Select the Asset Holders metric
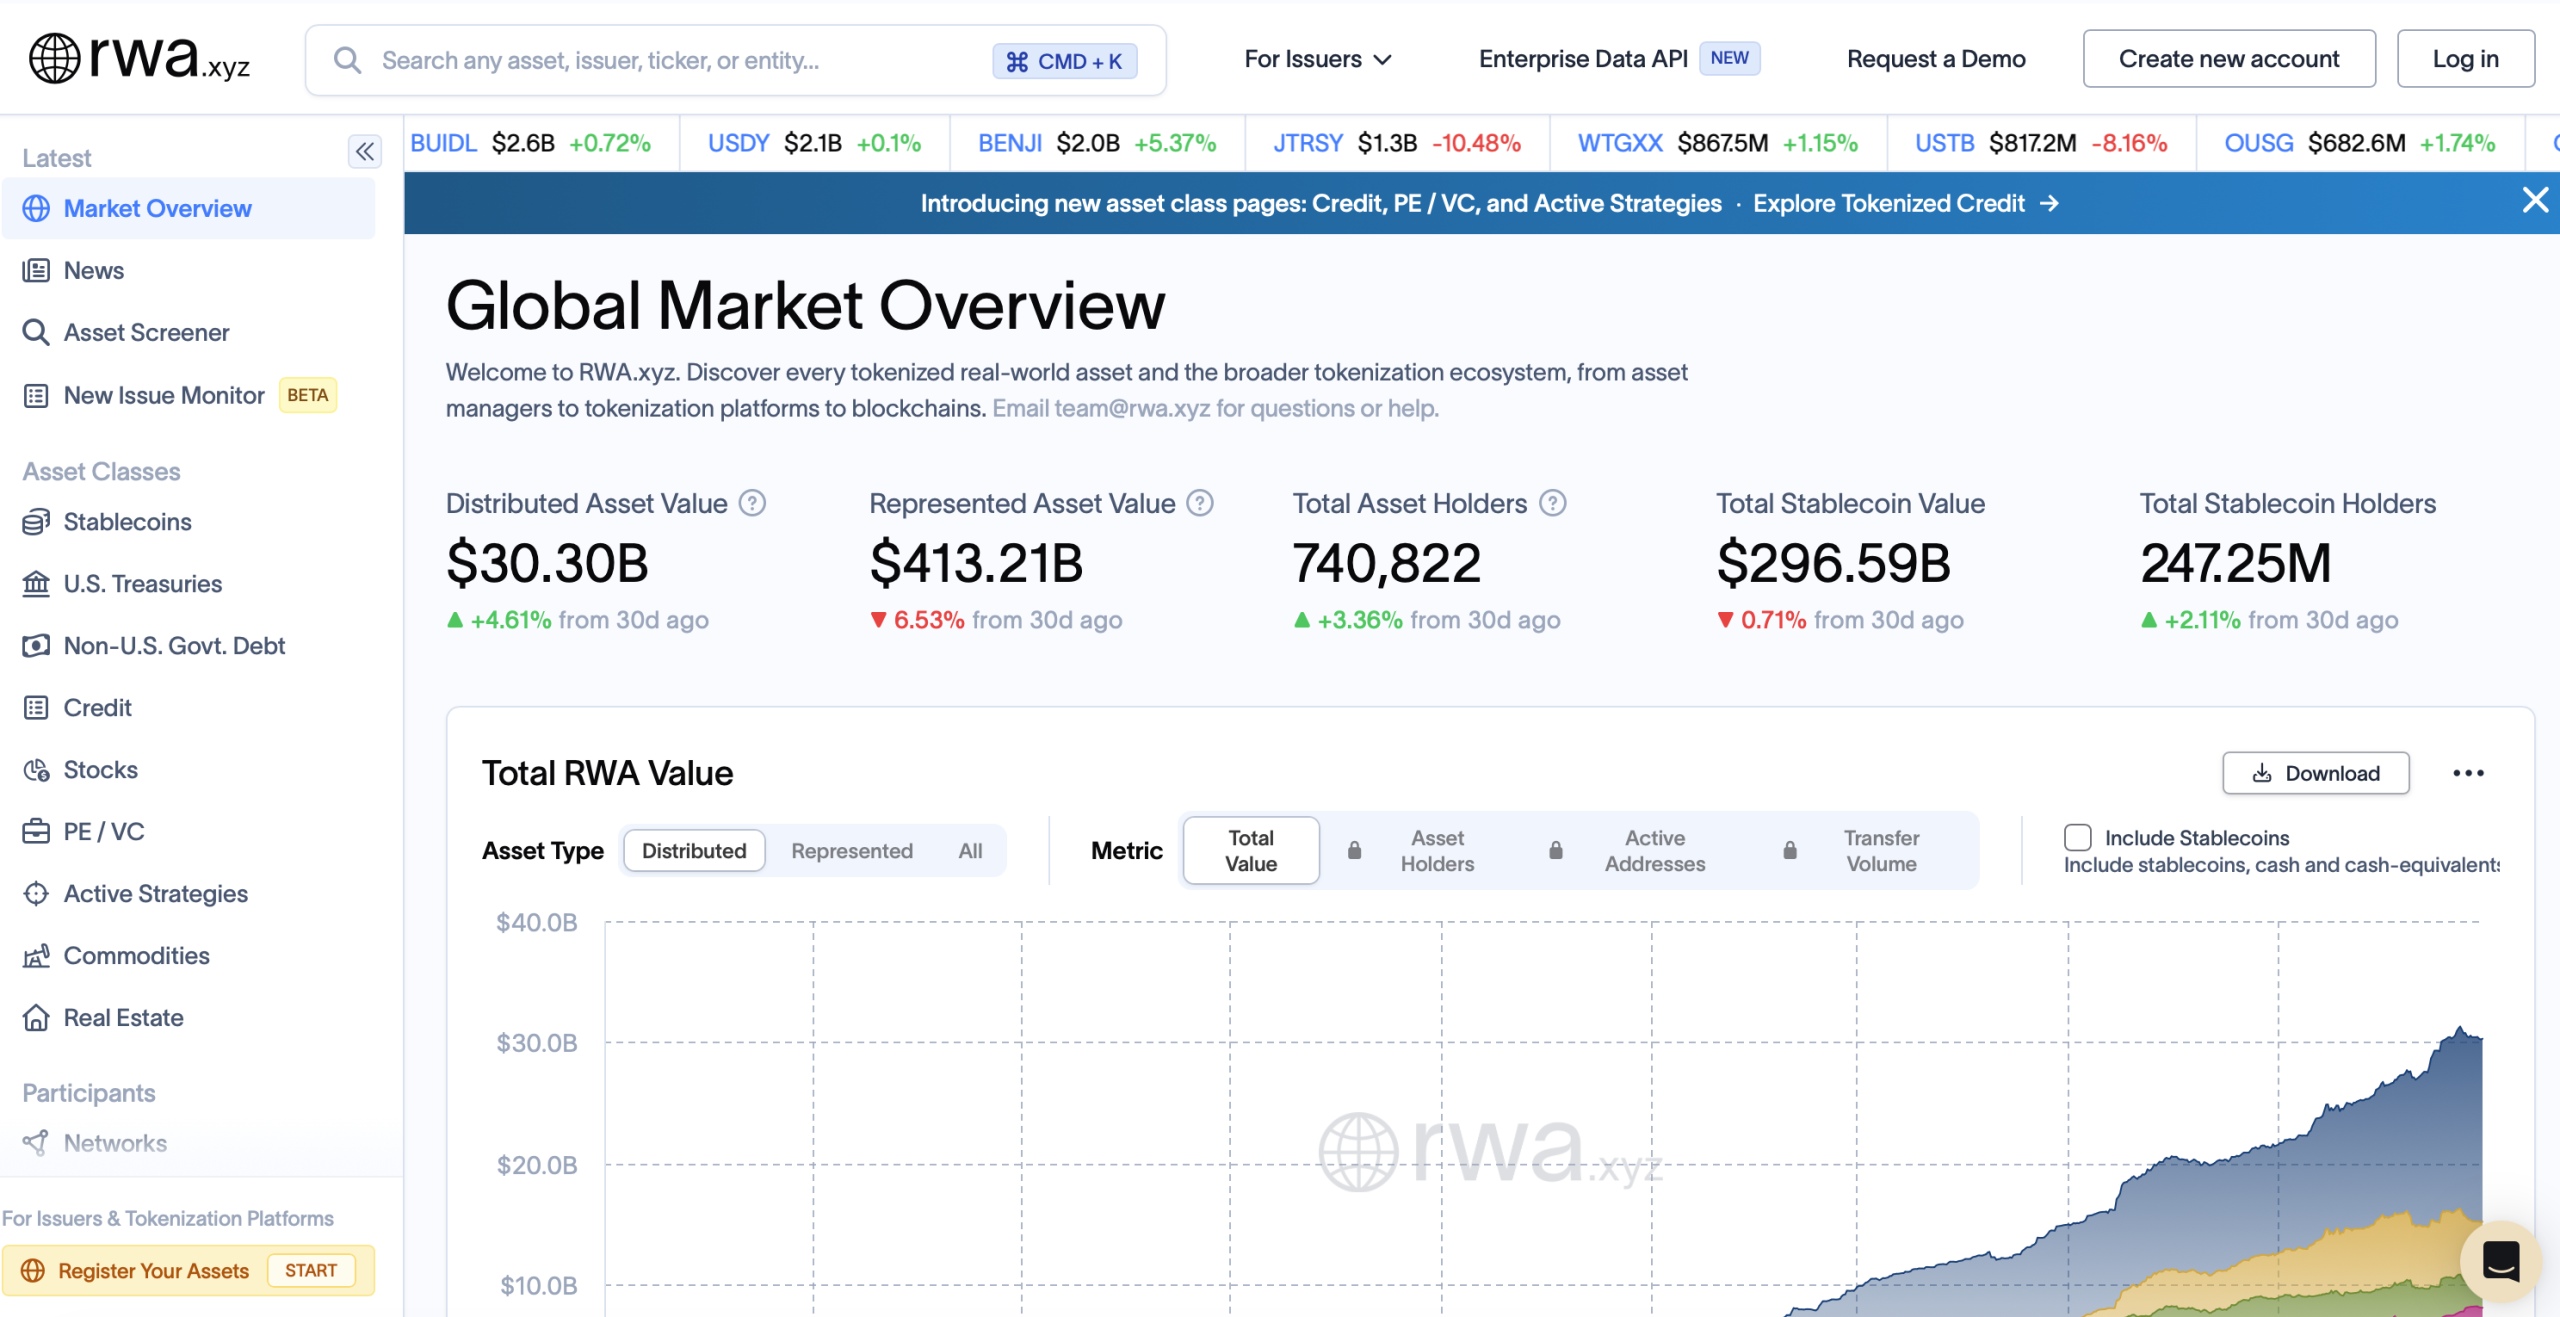 [x=1437, y=850]
